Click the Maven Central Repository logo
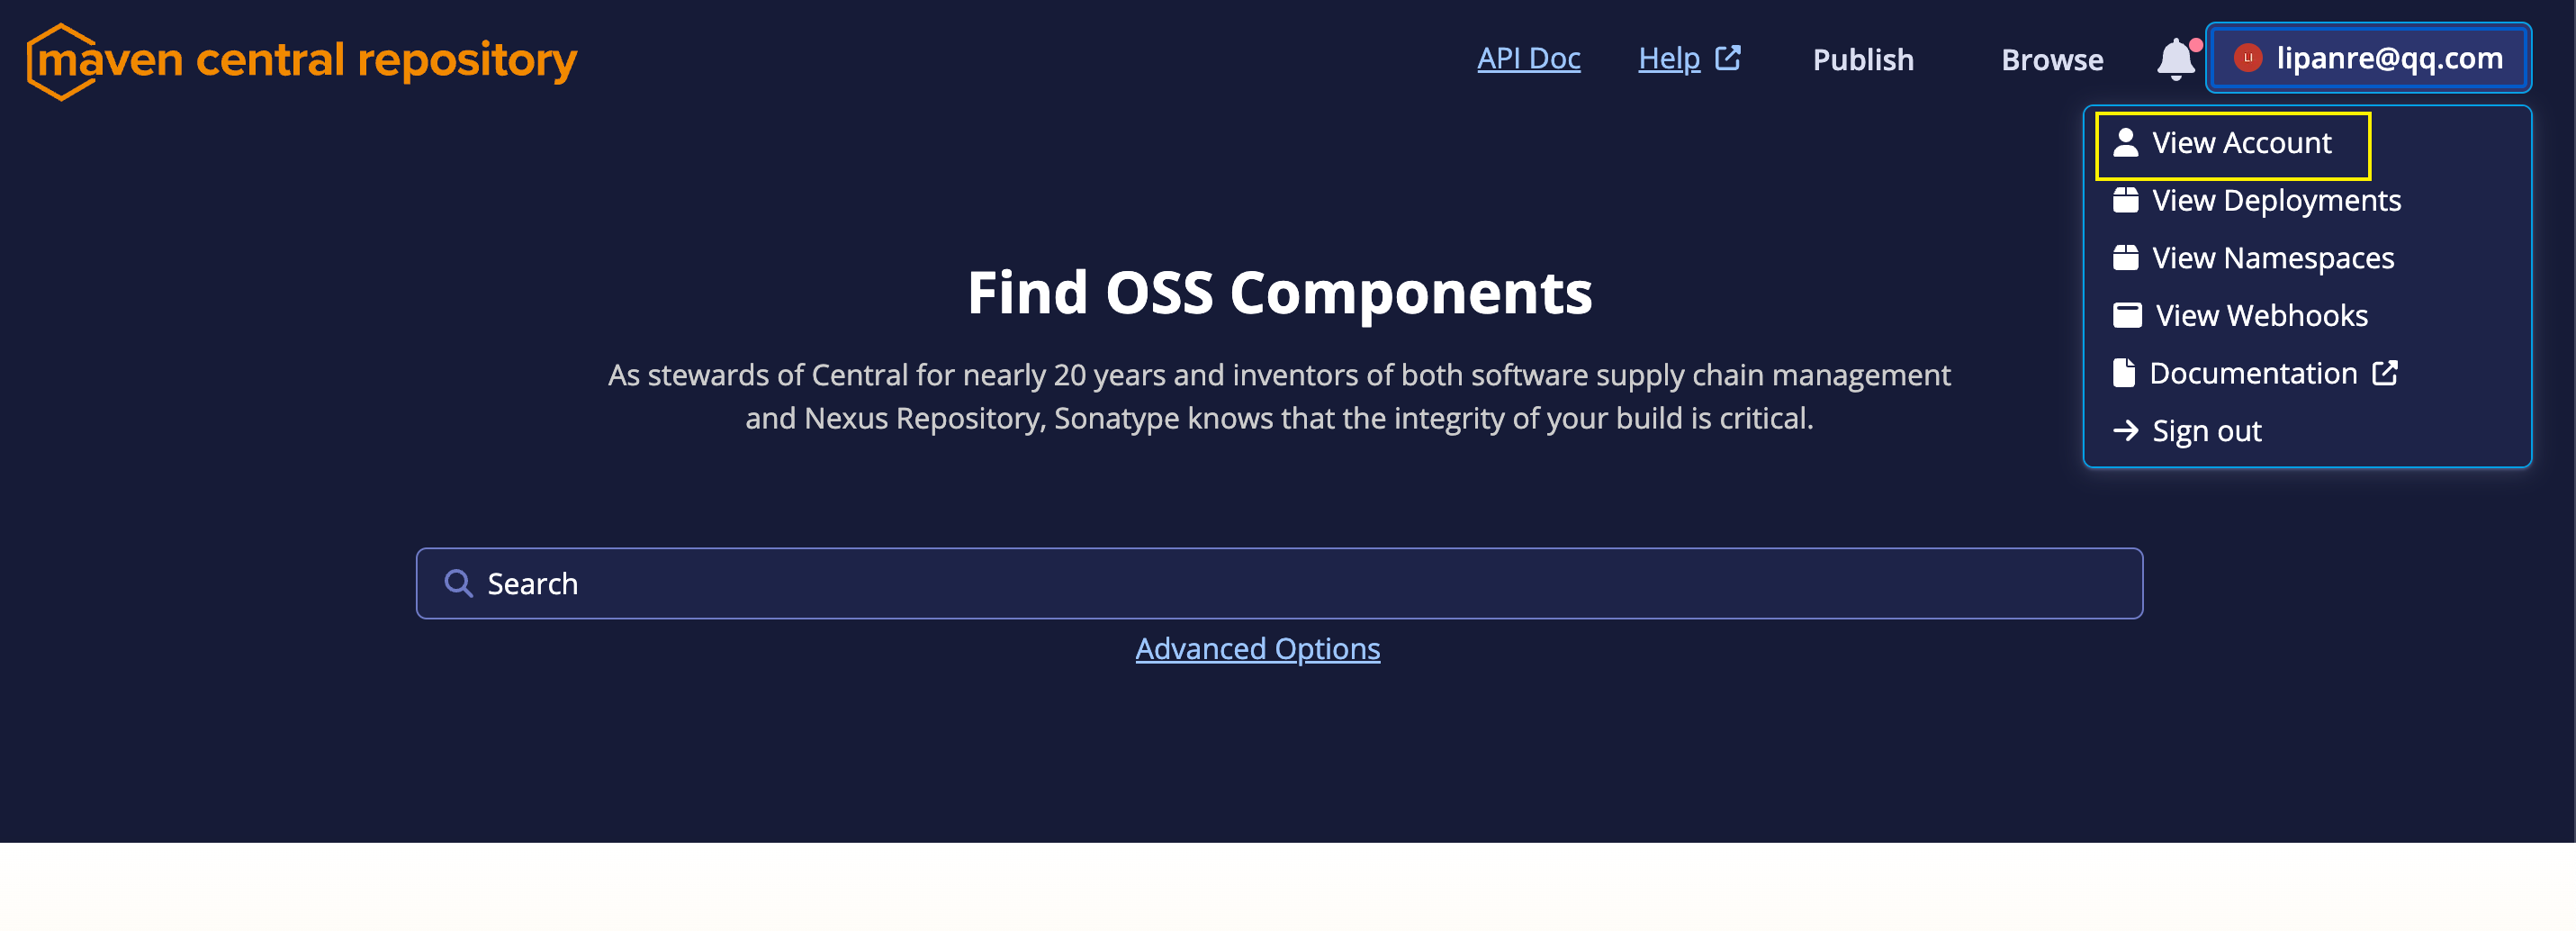2576x931 pixels. tap(301, 60)
